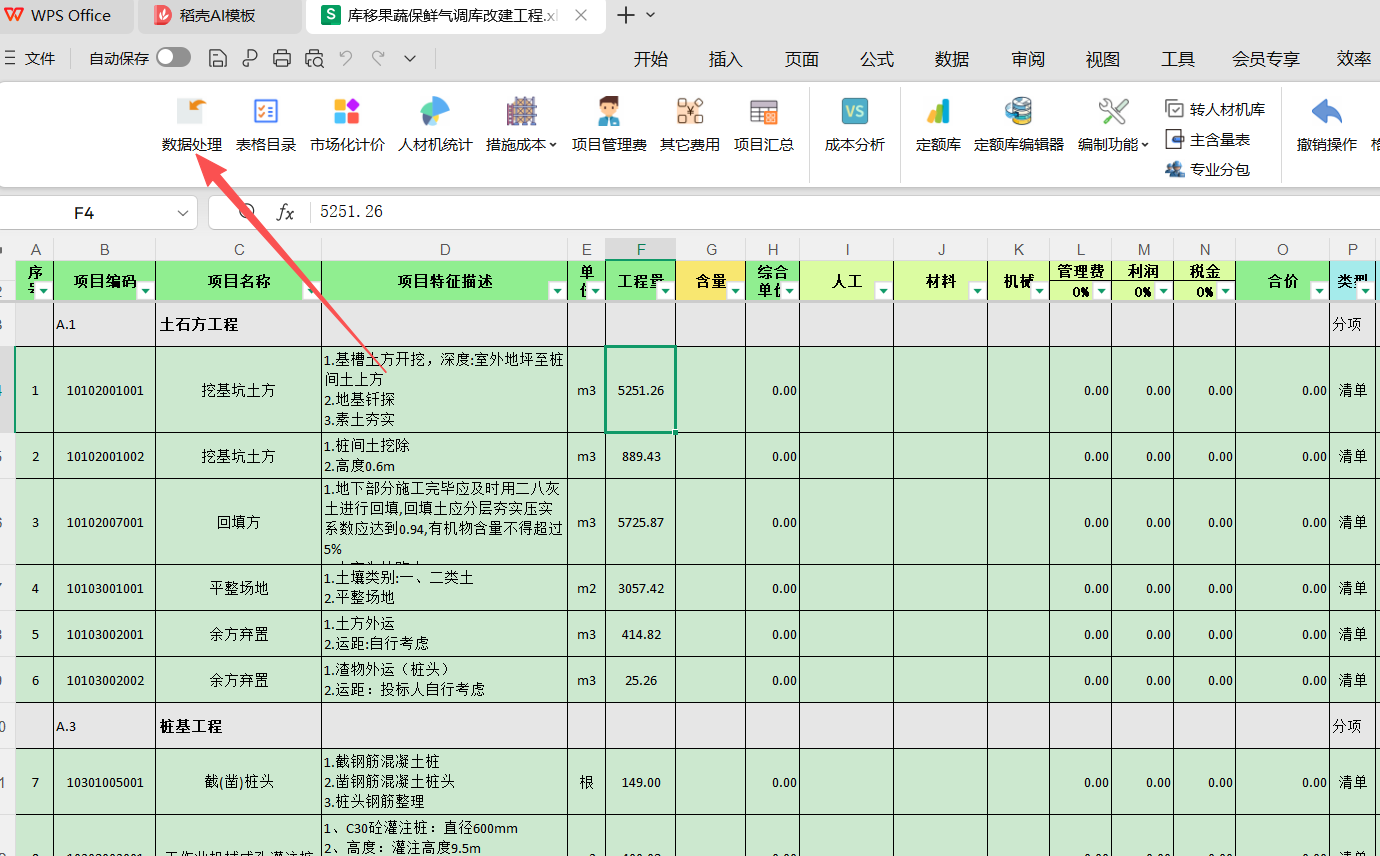Switch to the 审阅 ribbon tab

[1028, 59]
